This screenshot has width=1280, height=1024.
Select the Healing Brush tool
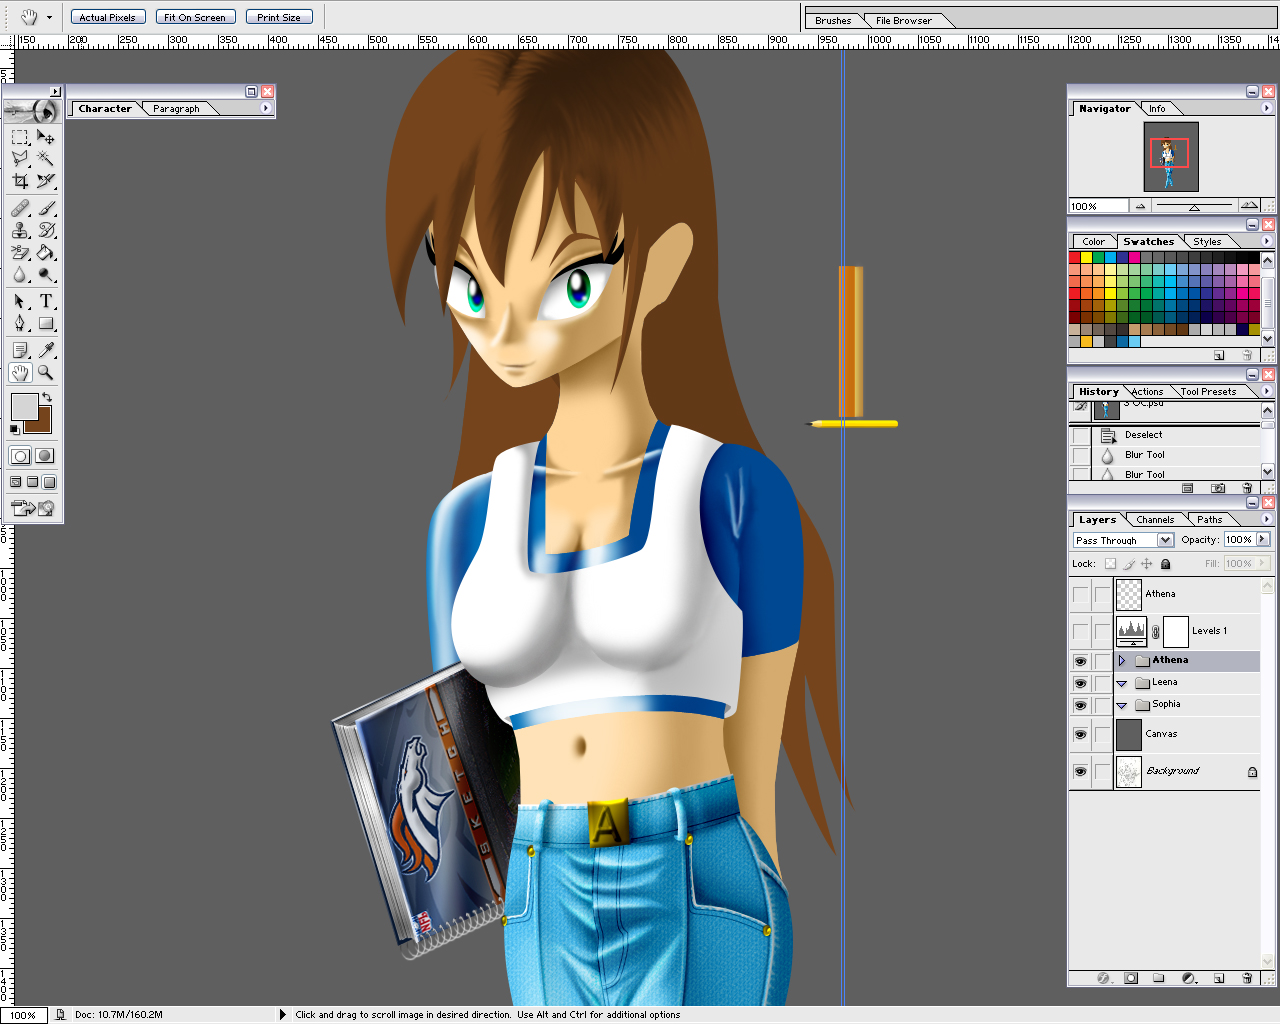[20, 208]
